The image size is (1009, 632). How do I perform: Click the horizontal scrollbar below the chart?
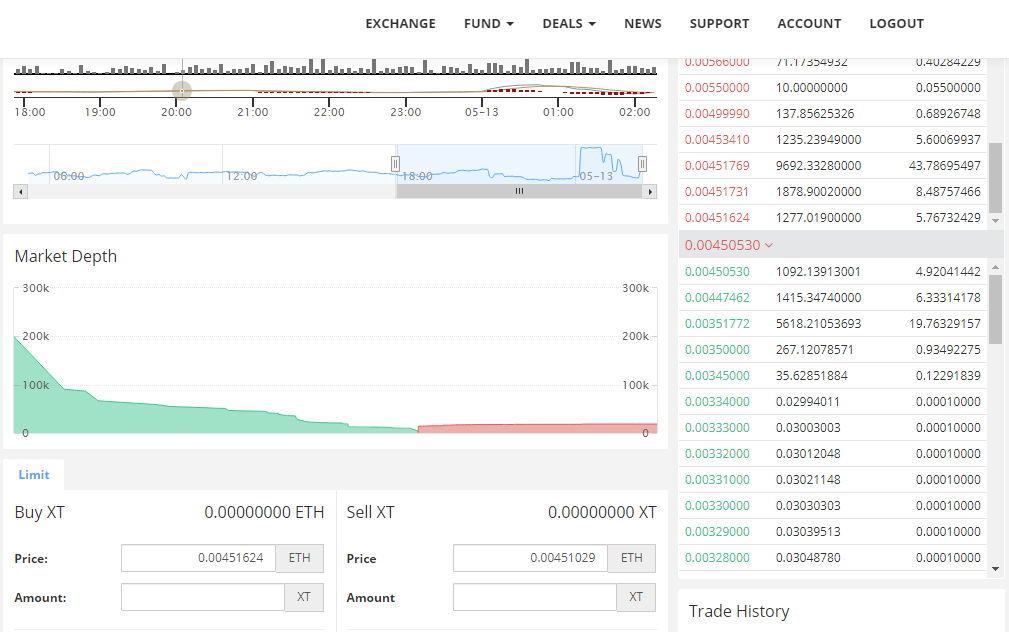coord(519,190)
